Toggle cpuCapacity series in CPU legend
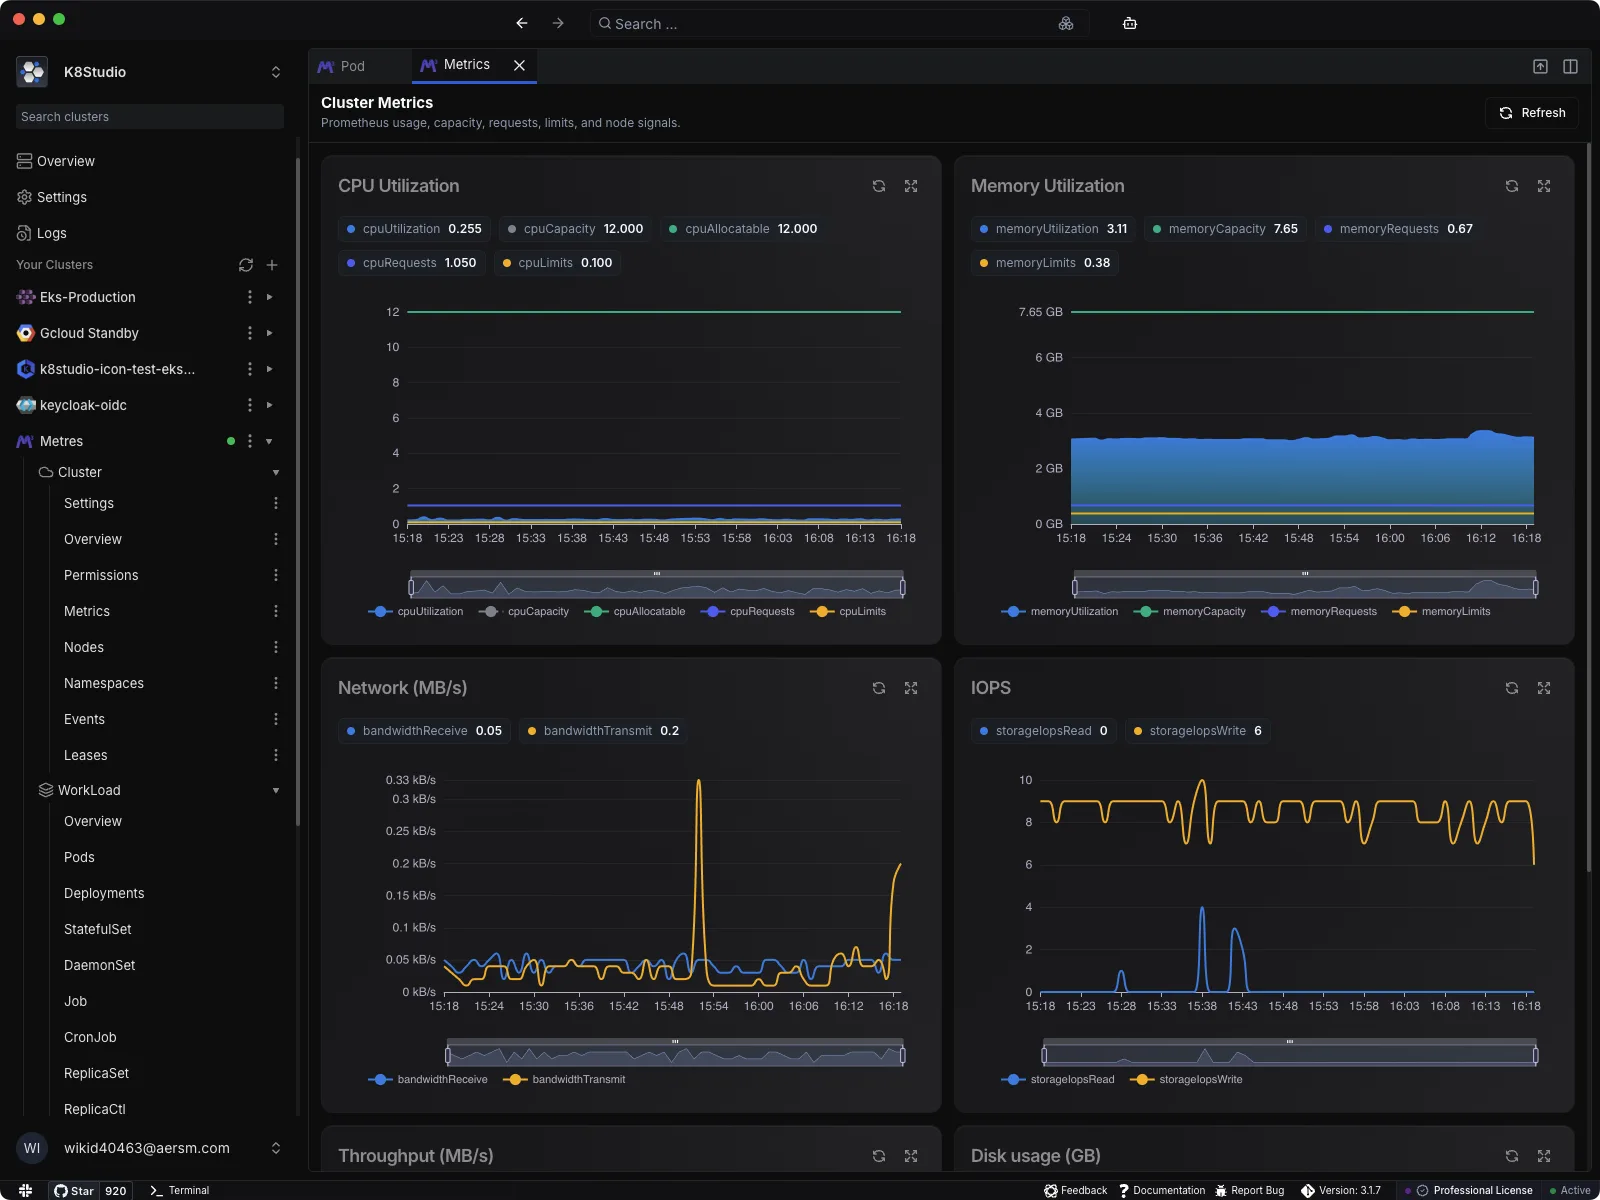This screenshot has width=1600, height=1200. [524, 612]
